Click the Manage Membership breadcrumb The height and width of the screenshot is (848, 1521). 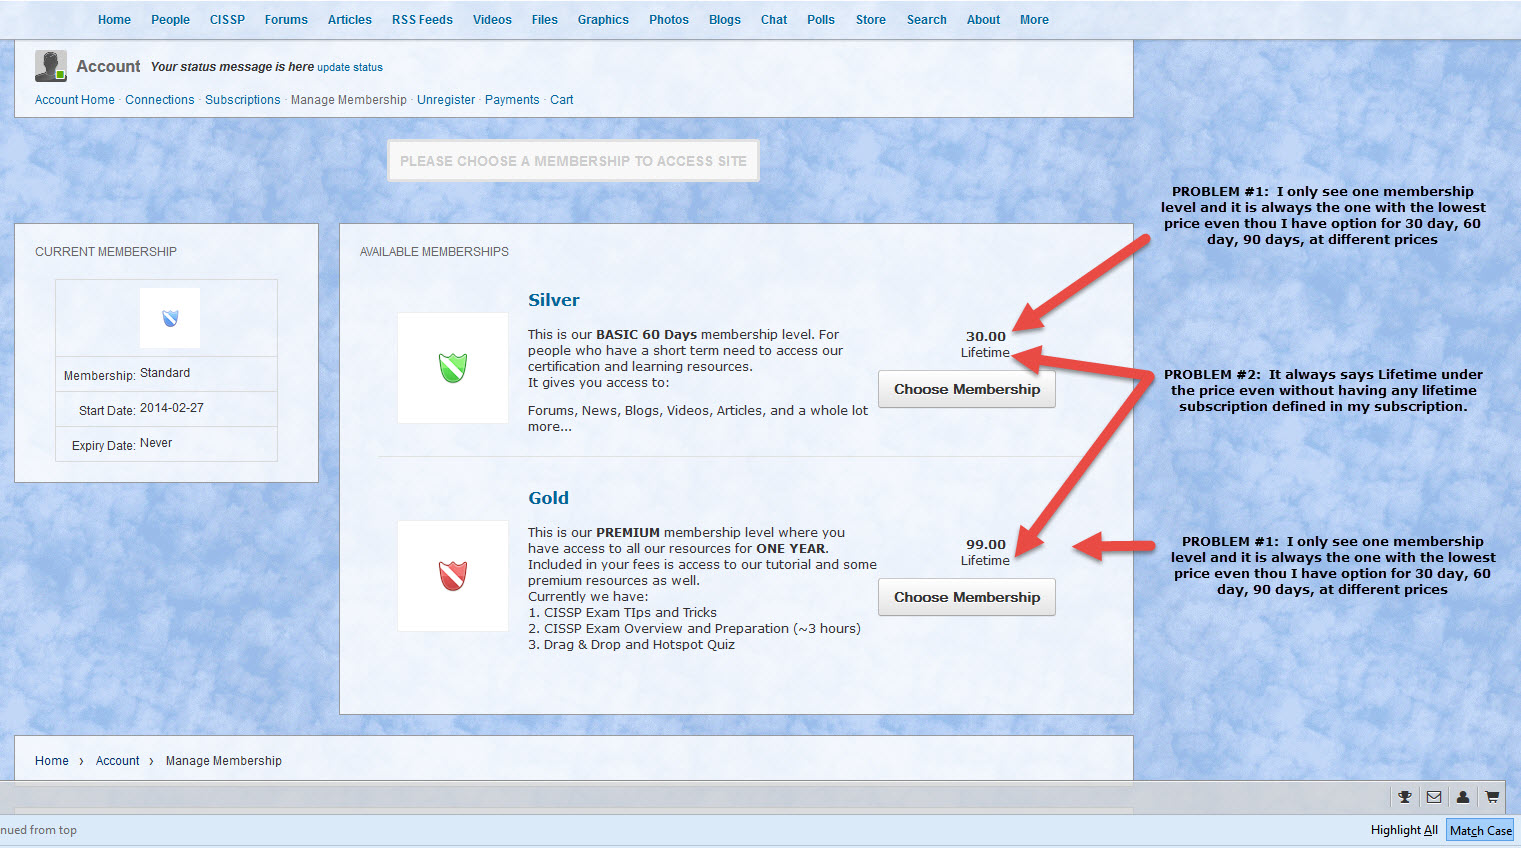coord(224,761)
